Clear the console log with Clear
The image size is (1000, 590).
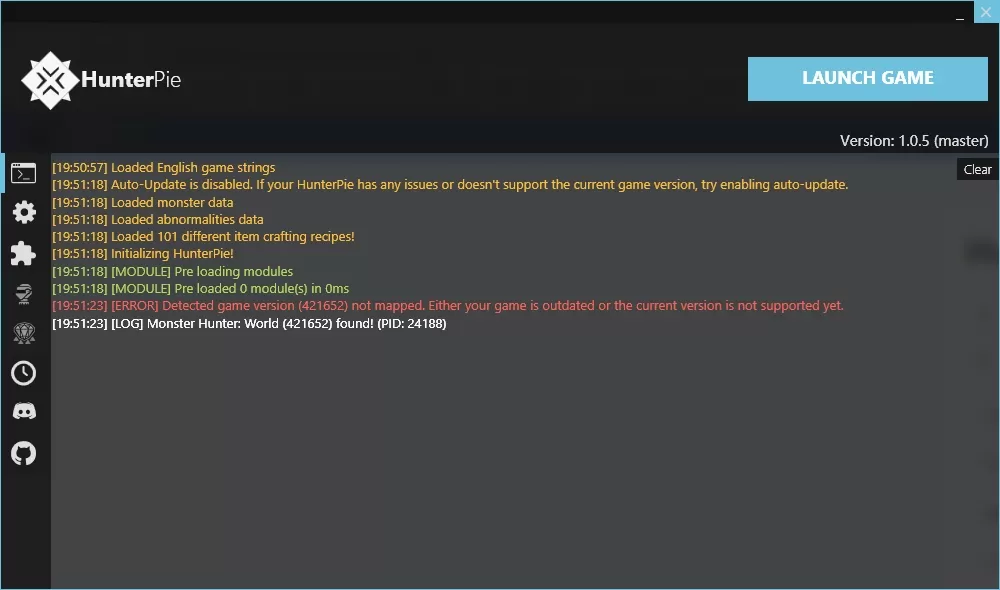[977, 170]
